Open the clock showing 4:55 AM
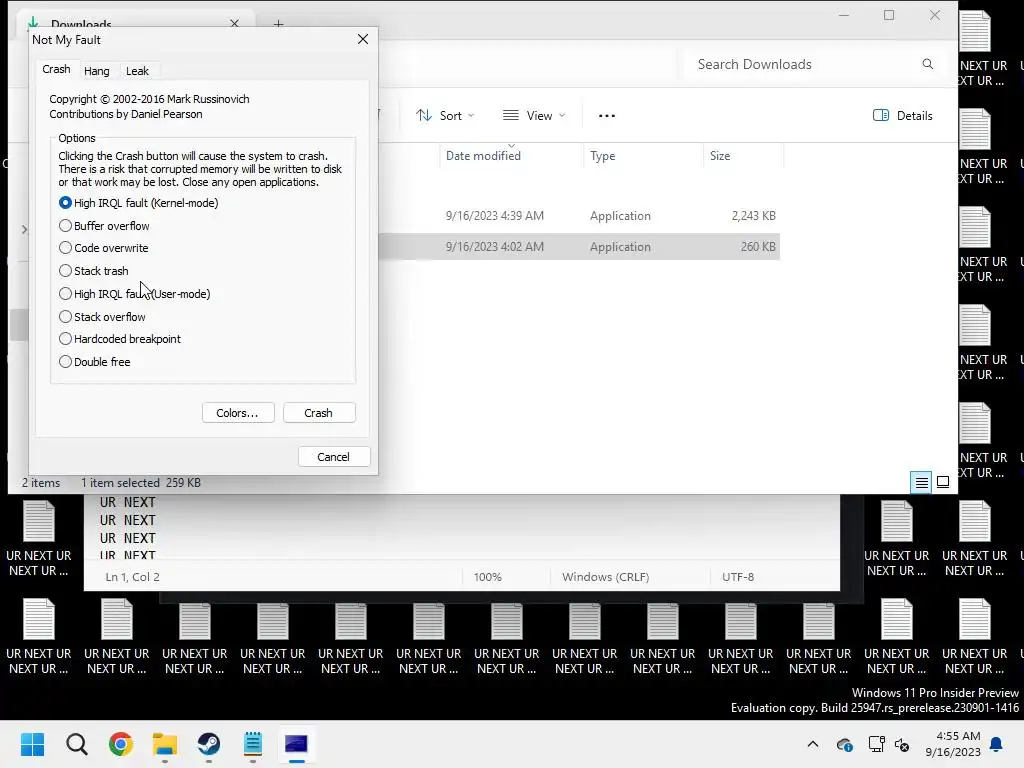1024x768 pixels. click(953, 744)
